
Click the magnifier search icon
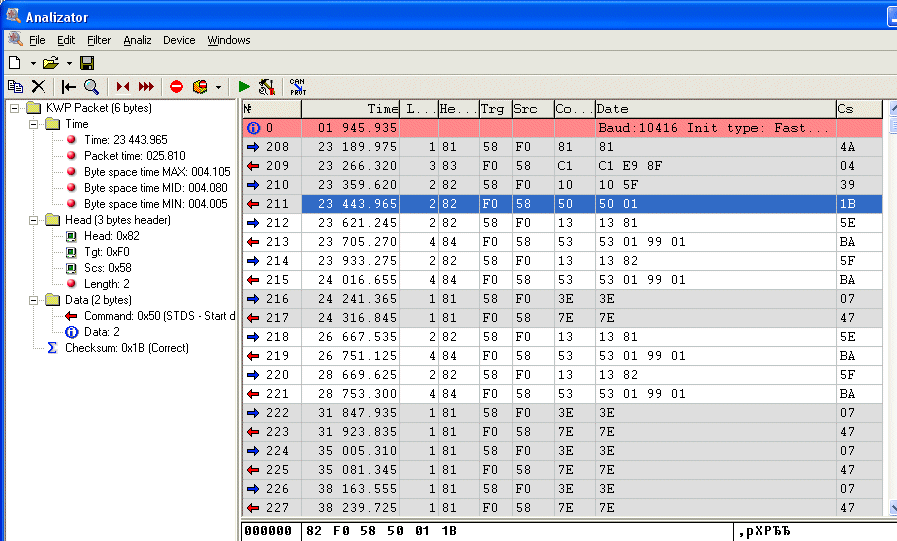[x=91, y=87]
